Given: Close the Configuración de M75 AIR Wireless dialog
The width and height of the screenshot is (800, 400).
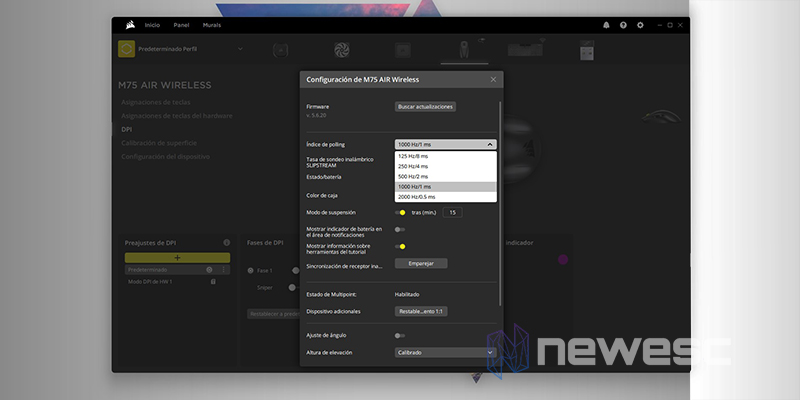Looking at the screenshot, I should (493, 80).
